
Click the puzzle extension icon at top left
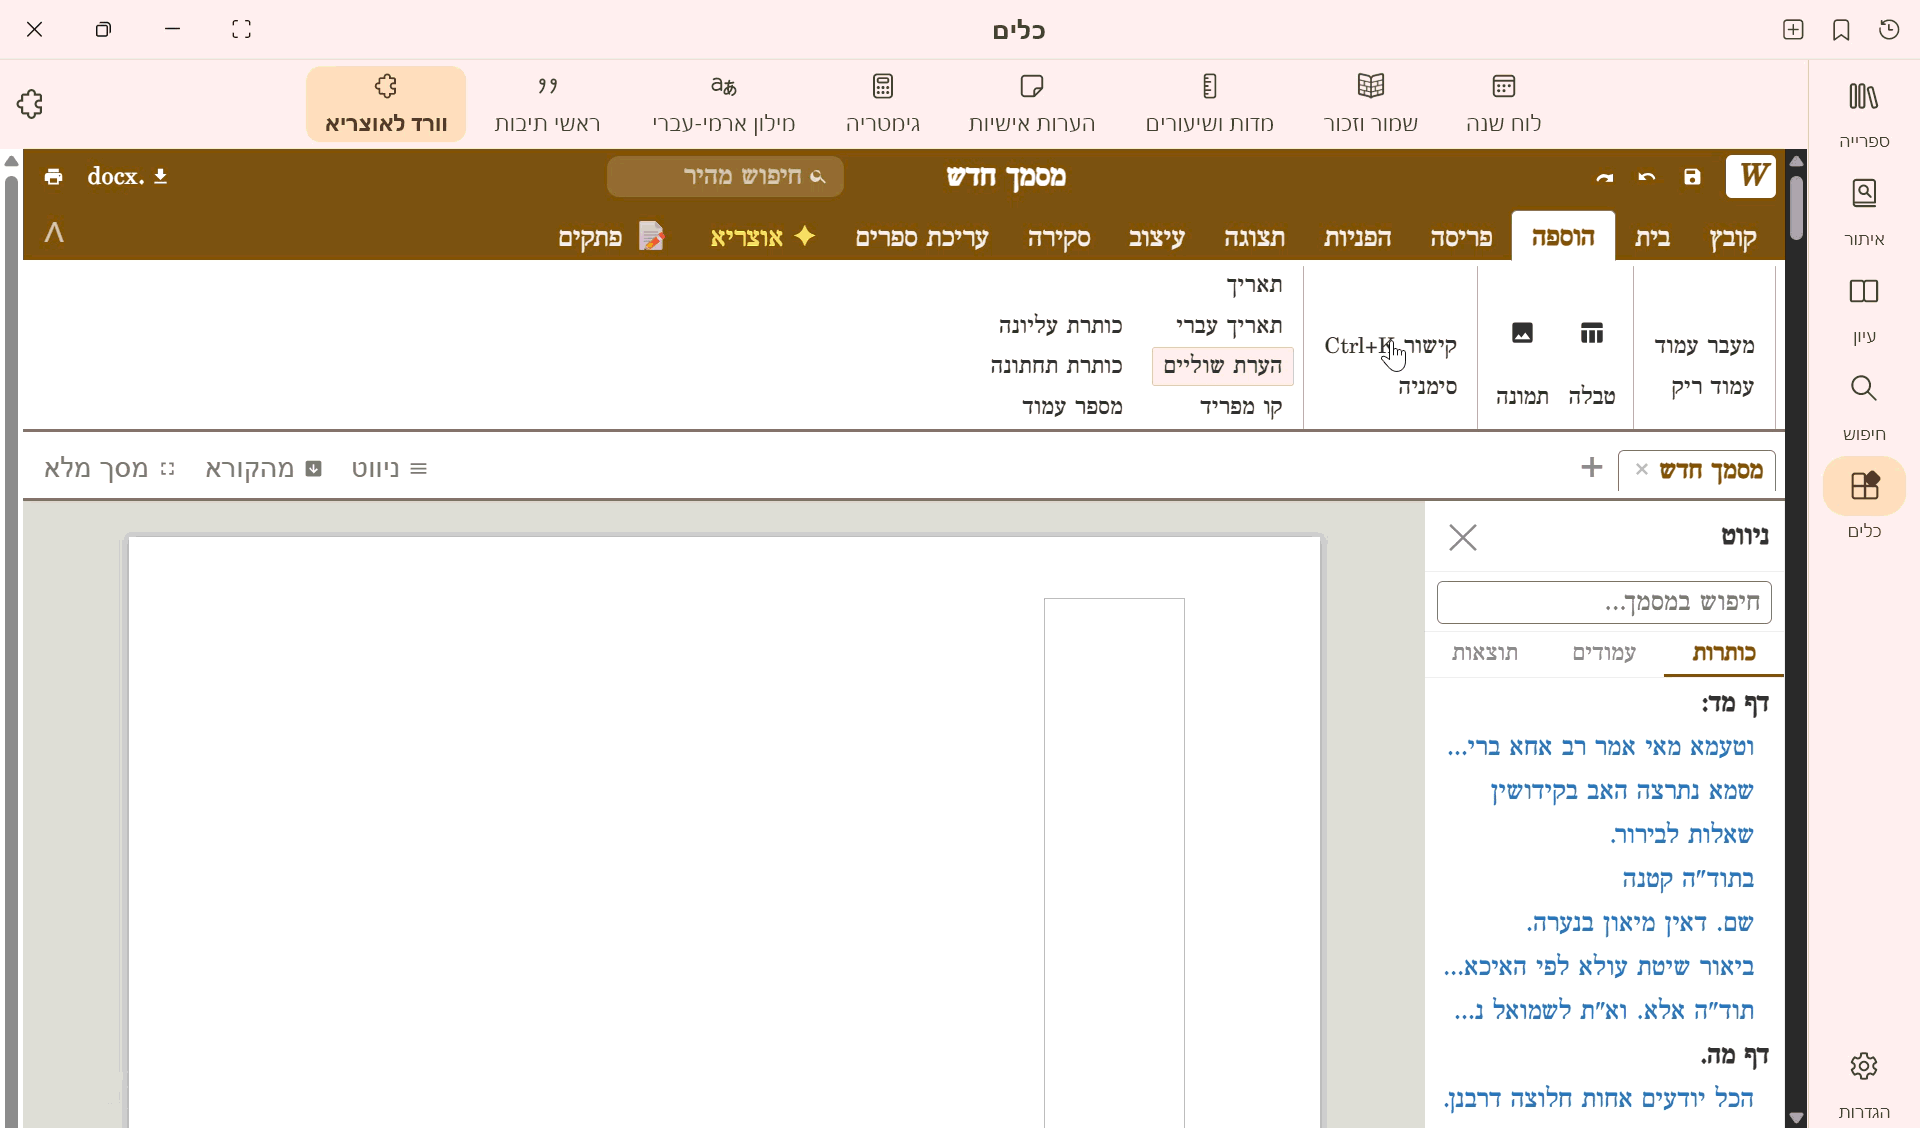[x=30, y=103]
